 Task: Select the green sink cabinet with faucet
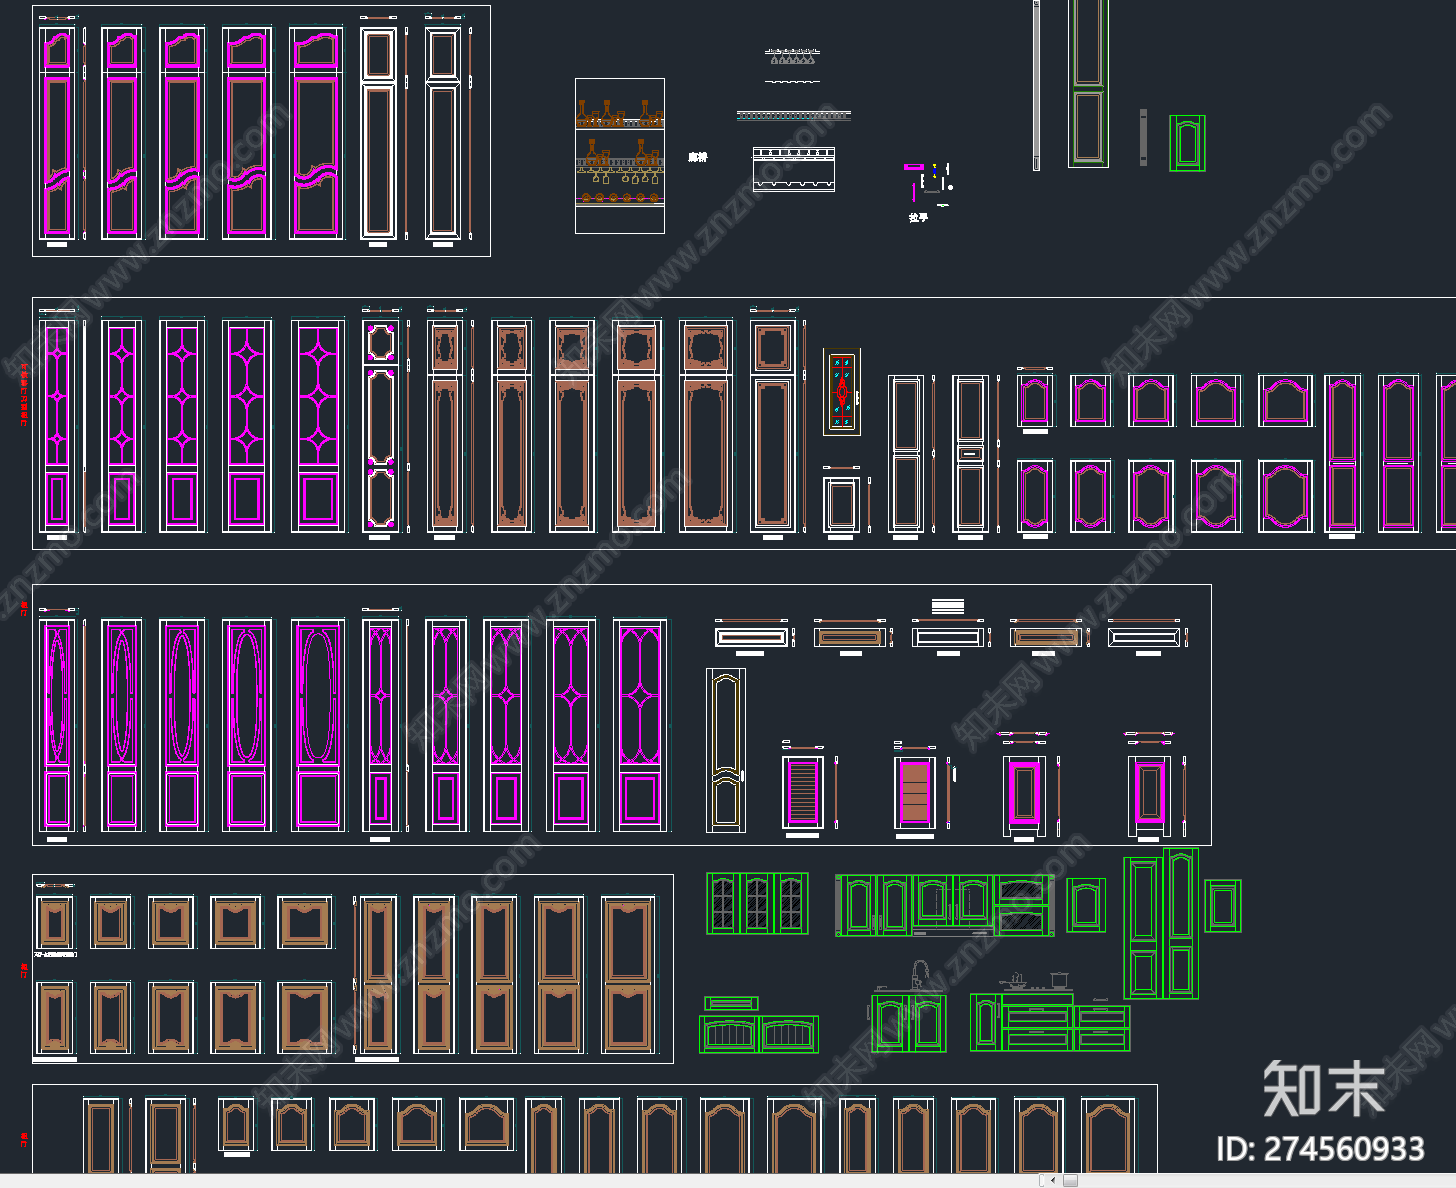(x=909, y=1007)
